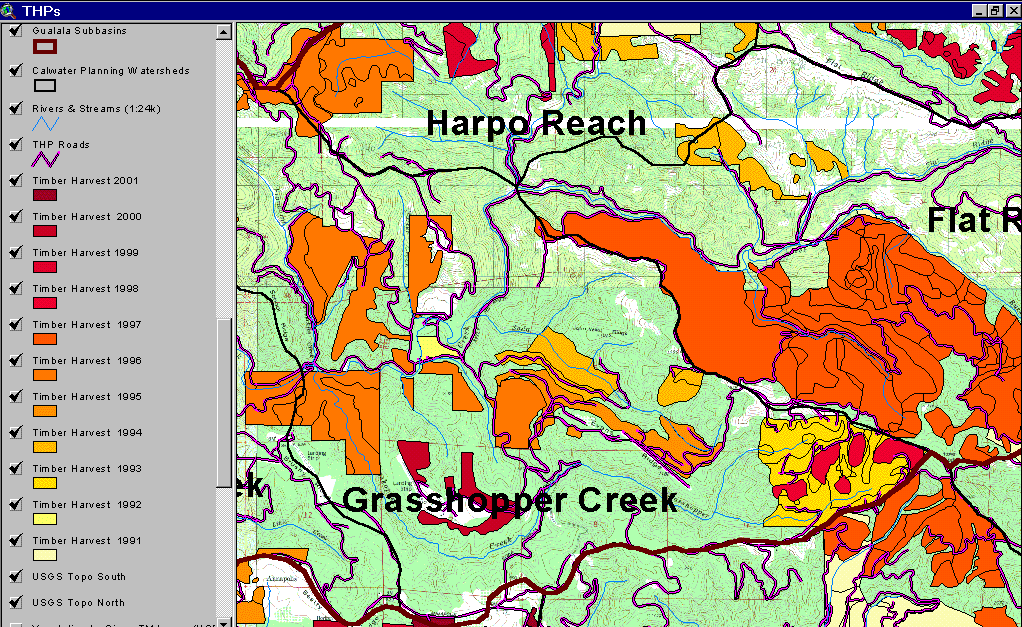Click the Rivers & Streams blue line symbol
1022x627 pixels.
tap(45, 123)
